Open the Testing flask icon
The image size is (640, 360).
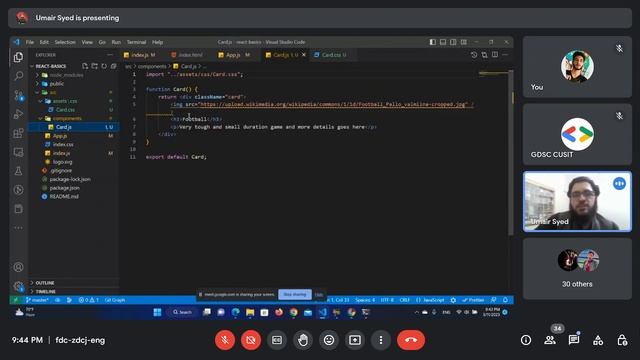(18, 171)
